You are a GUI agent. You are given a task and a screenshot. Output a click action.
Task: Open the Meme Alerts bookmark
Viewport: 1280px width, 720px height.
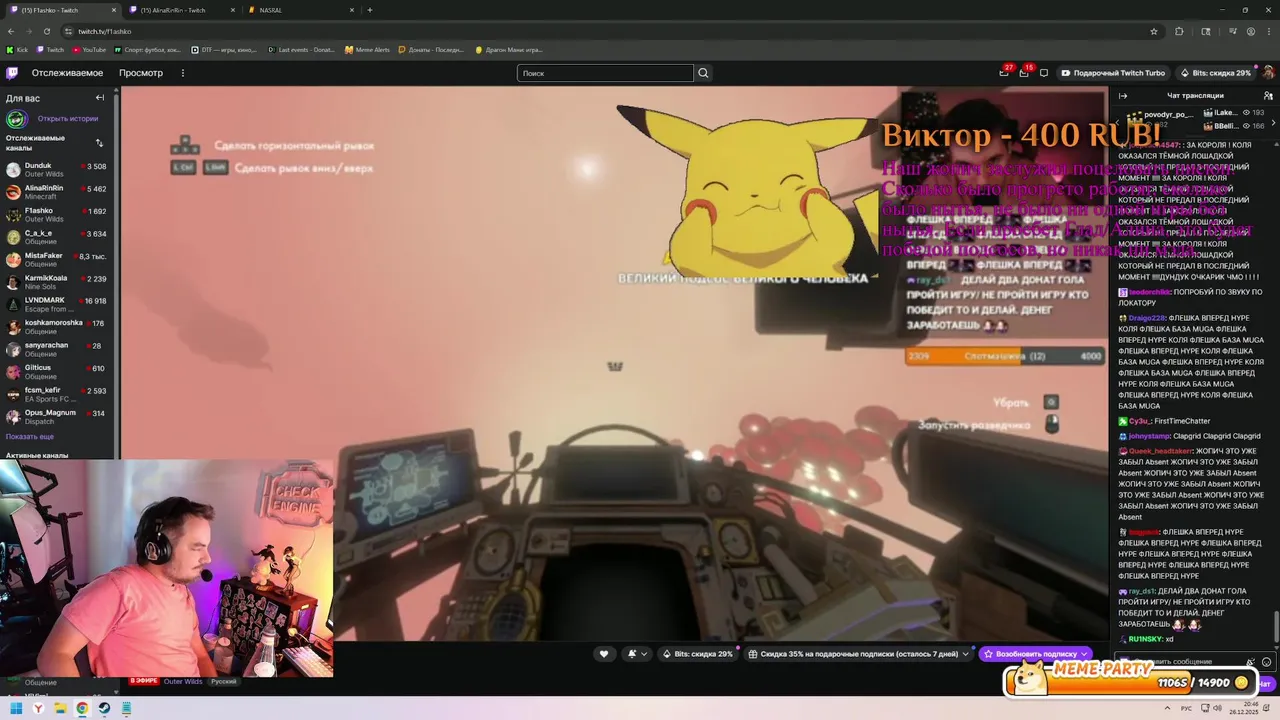367,49
